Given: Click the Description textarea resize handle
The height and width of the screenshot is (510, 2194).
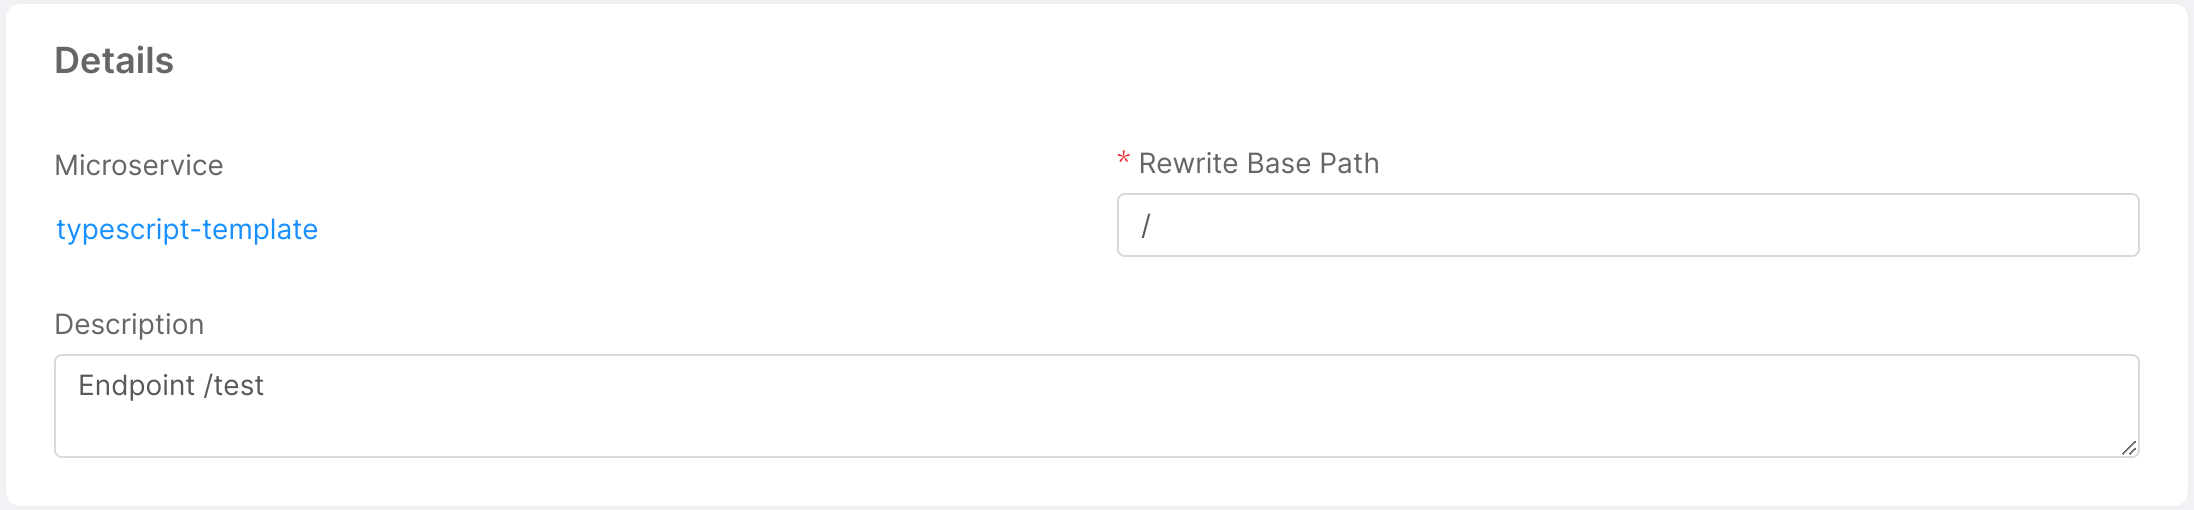Looking at the screenshot, I should pos(2129,448).
